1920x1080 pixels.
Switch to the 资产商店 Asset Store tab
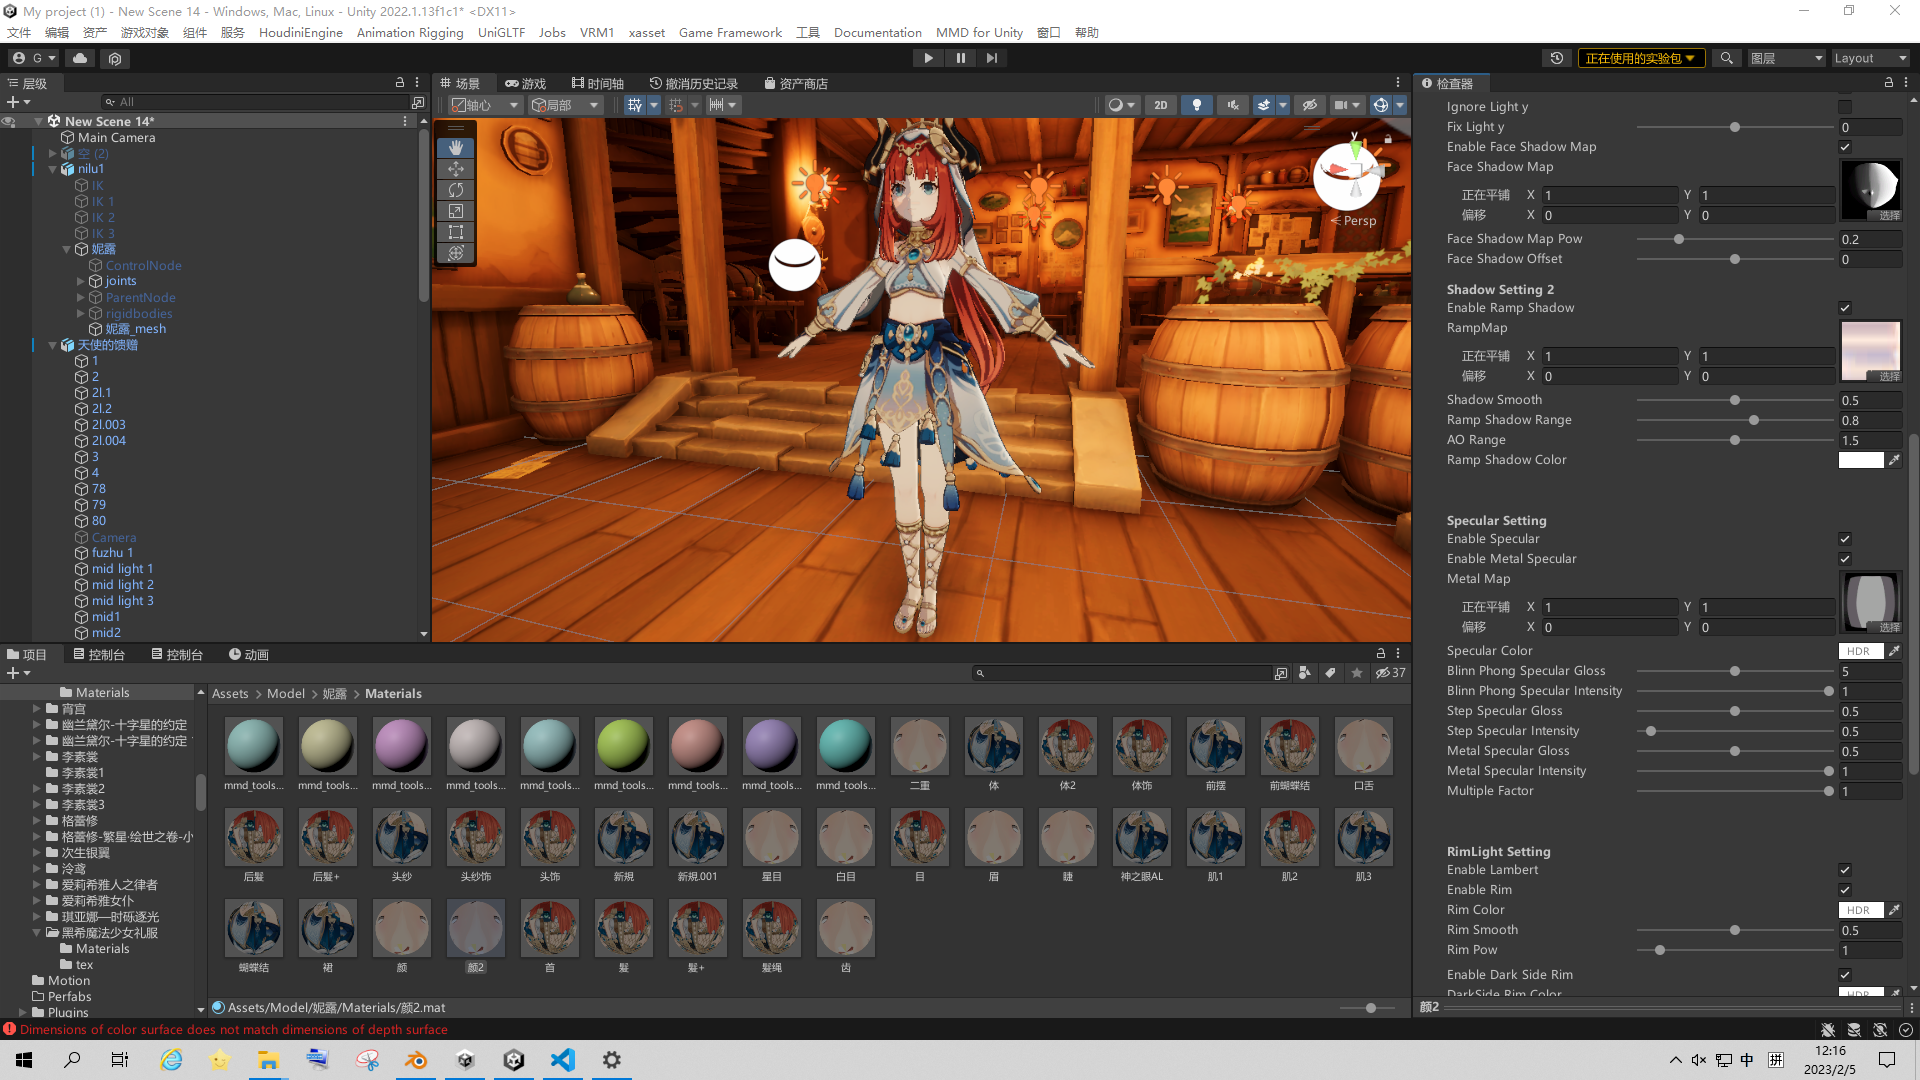coord(796,83)
